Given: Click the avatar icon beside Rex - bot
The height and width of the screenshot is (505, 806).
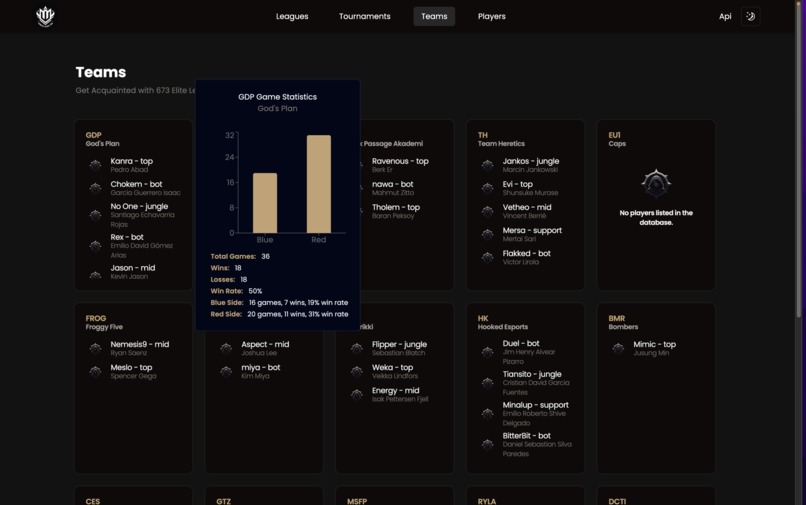Looking at the screenshot, I should click(x=95, y=246).
